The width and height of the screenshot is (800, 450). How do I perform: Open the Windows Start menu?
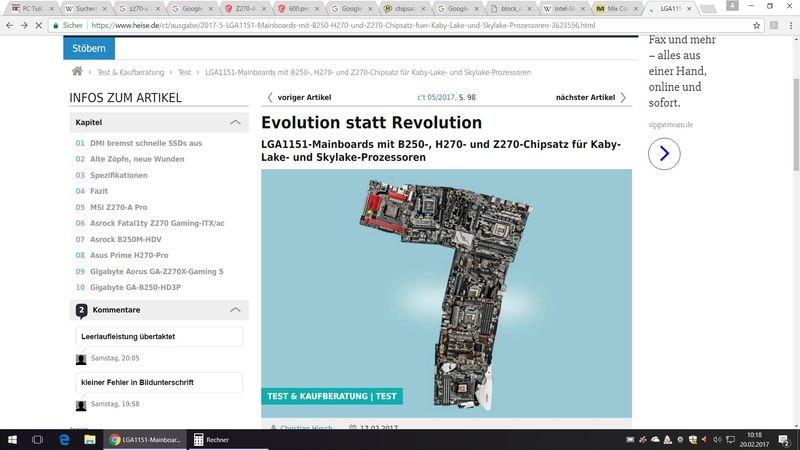(x=12, y=439)
